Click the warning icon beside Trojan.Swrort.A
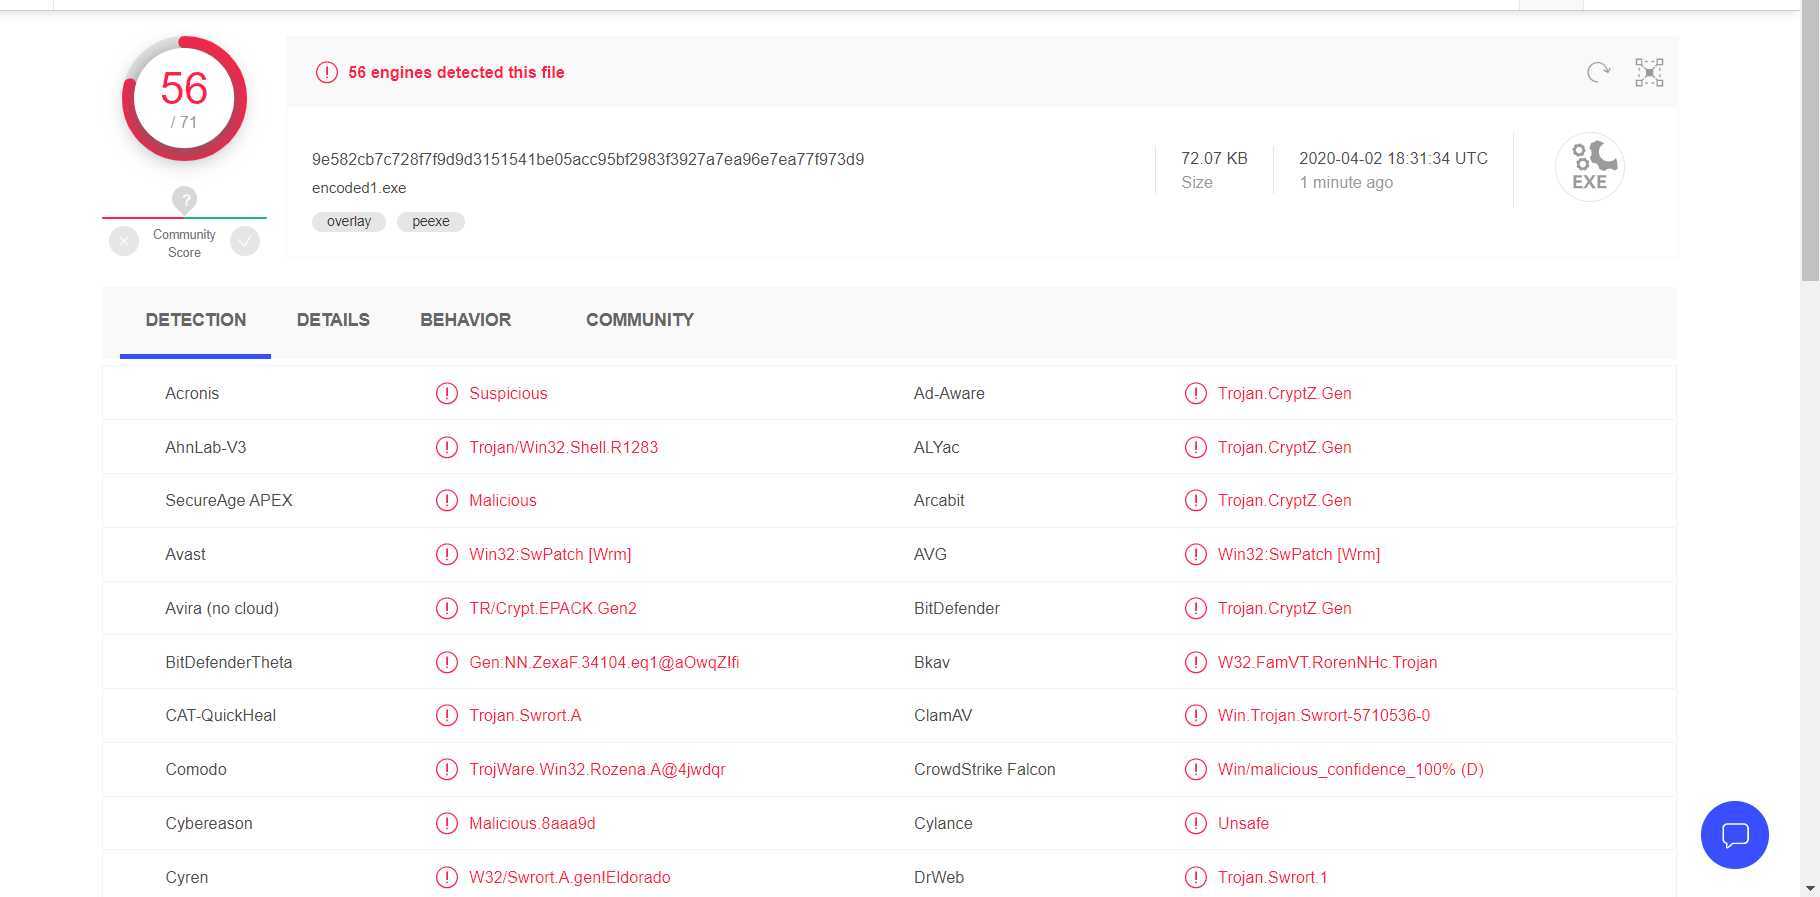Viewport: 1820px width, 897px height. (x=447, y=715)
